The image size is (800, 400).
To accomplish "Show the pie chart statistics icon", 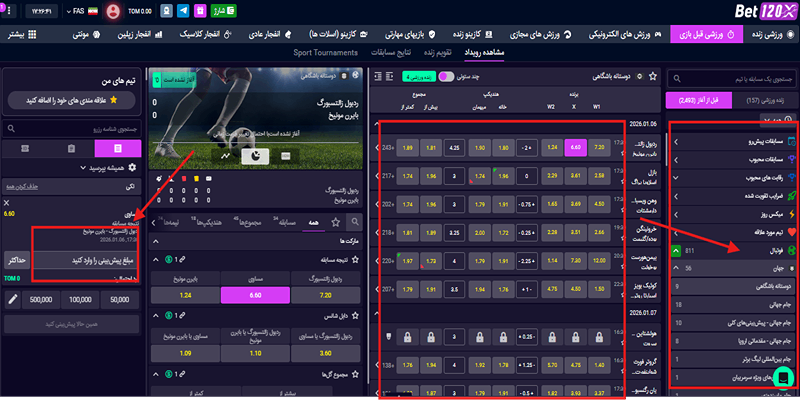I will click(255, 156).
